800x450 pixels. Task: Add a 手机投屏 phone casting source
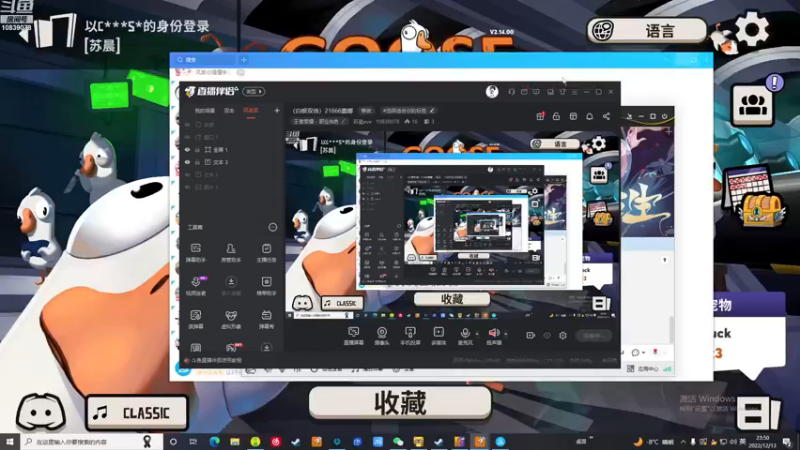click(410, 336)
